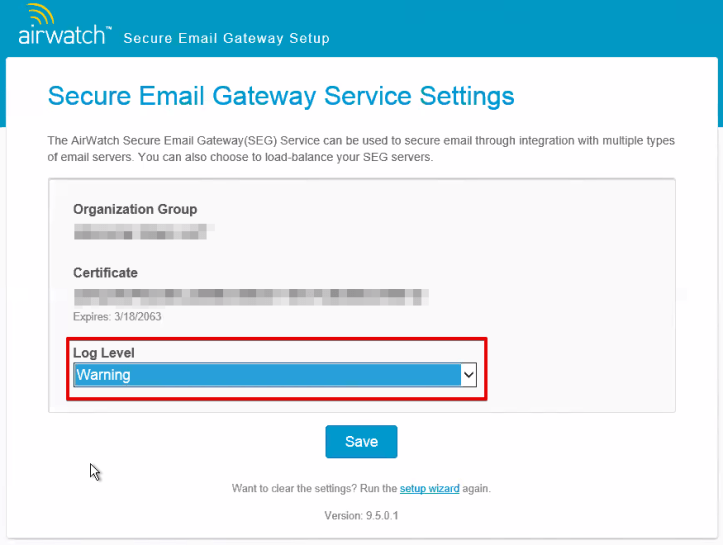This screenshot has height=545, width=723.
Task: Click the blurred Certificate value
Action: coord(250,296)
